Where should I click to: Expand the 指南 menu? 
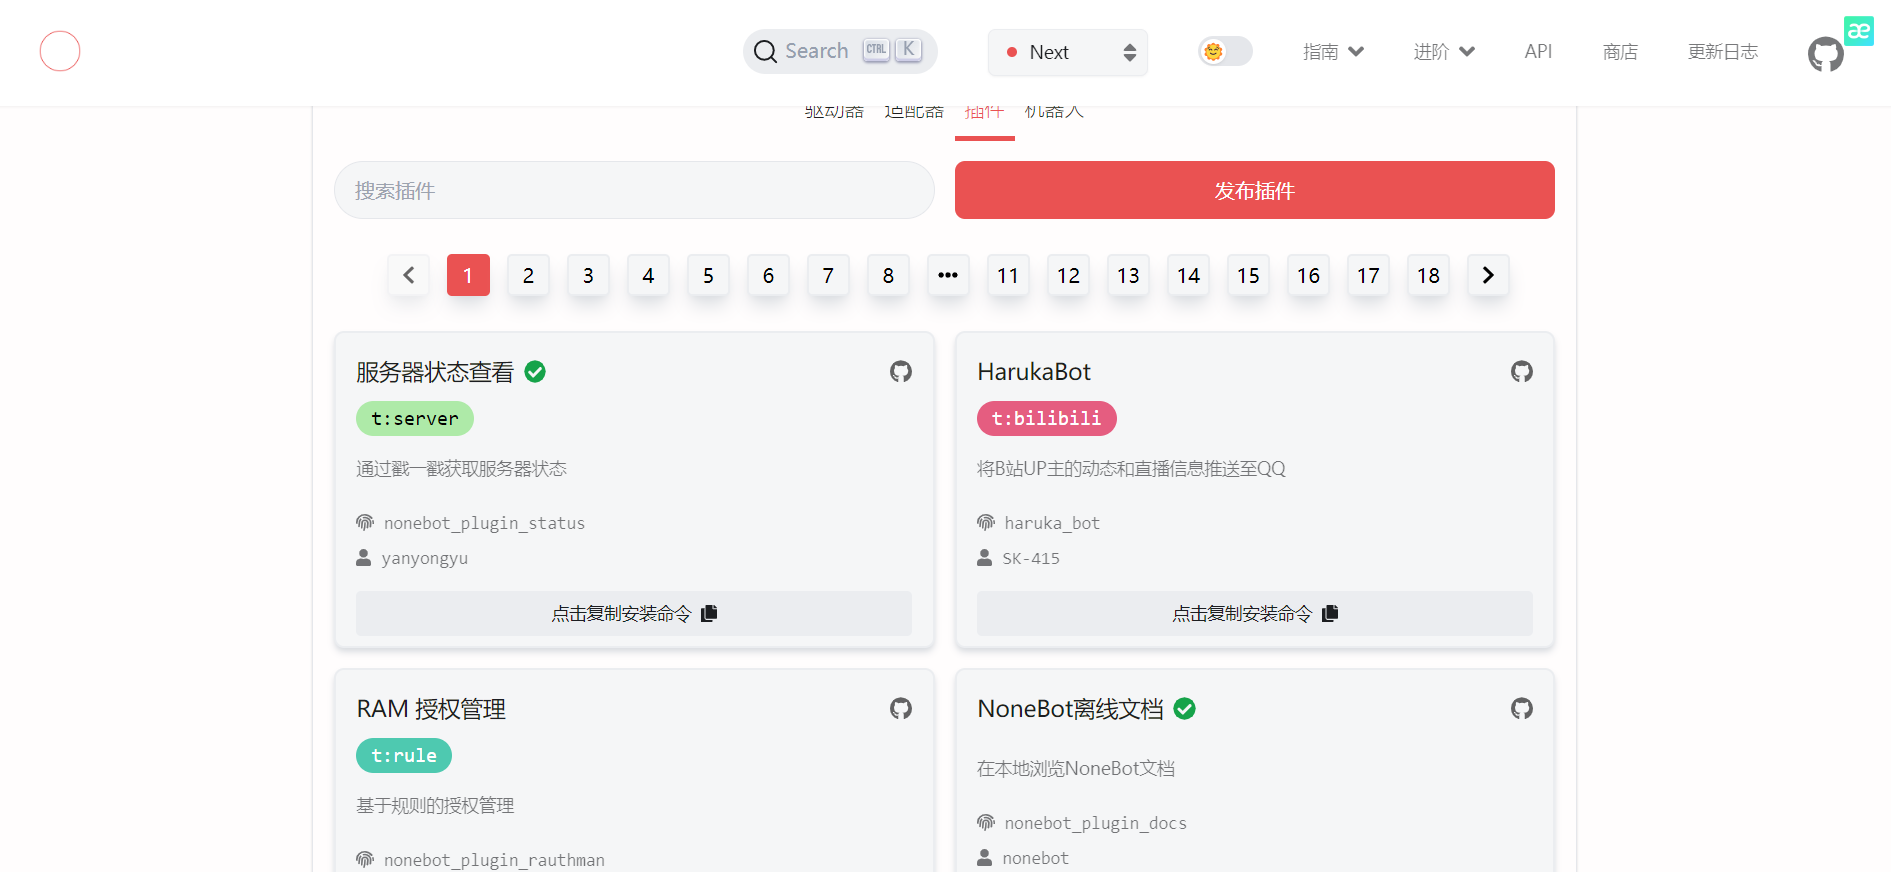coord(1333,52)
